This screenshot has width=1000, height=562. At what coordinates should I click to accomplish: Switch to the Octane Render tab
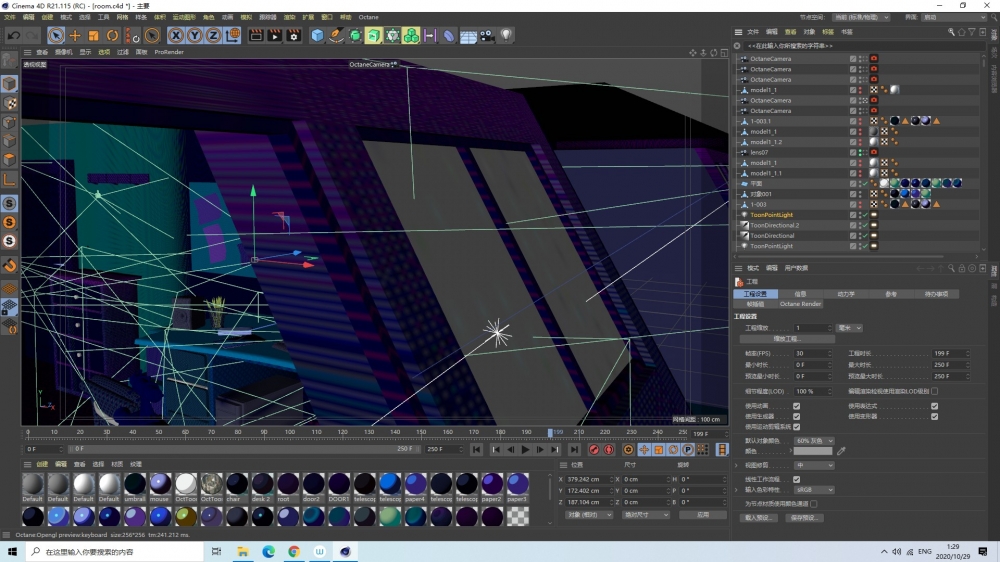800,304
